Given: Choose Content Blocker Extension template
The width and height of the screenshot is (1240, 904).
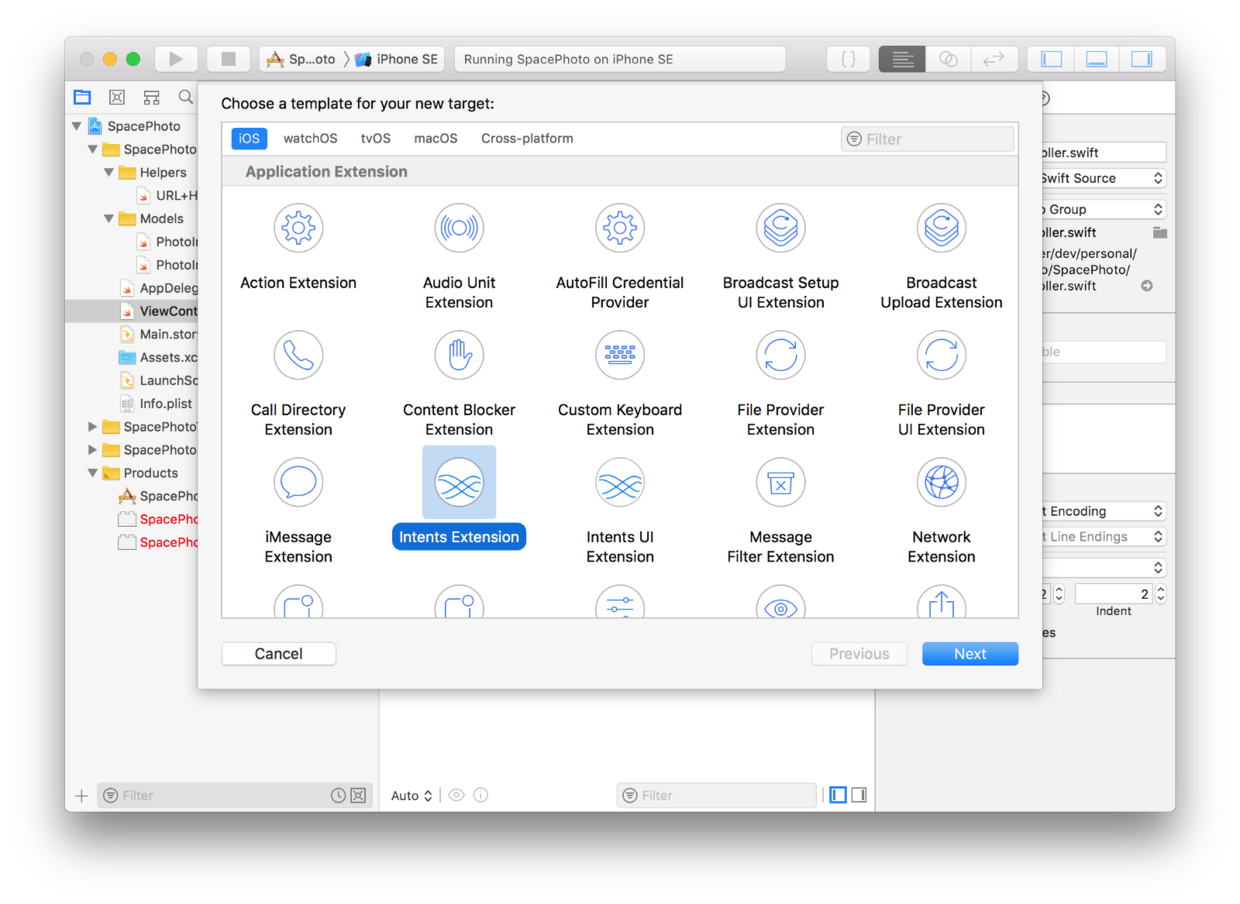Looking at the screenshot, I should (x=459, y=355).
